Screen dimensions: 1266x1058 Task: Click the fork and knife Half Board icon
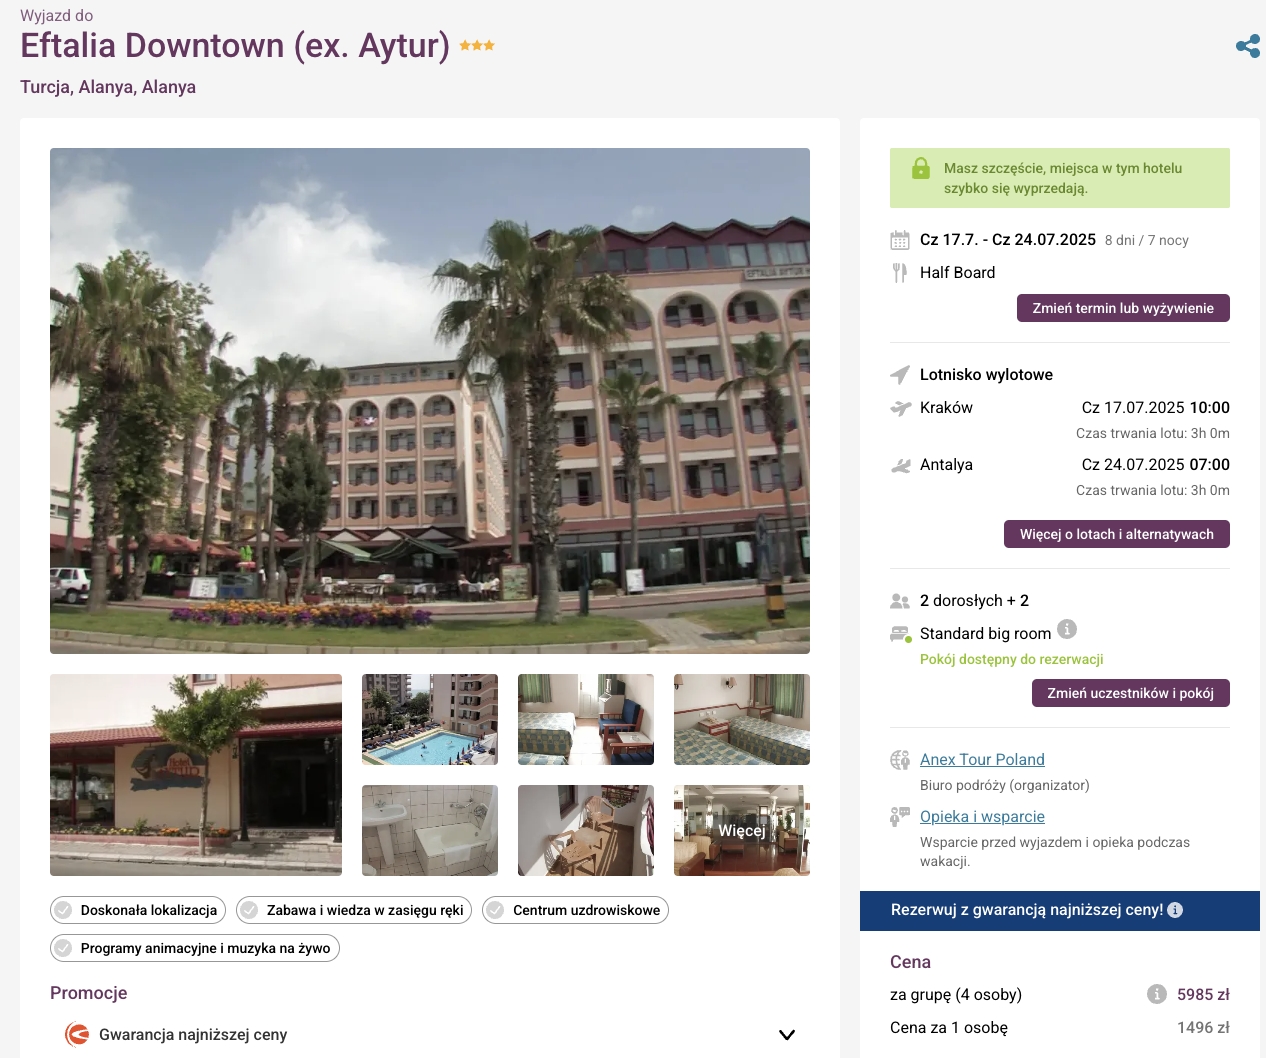900,273
